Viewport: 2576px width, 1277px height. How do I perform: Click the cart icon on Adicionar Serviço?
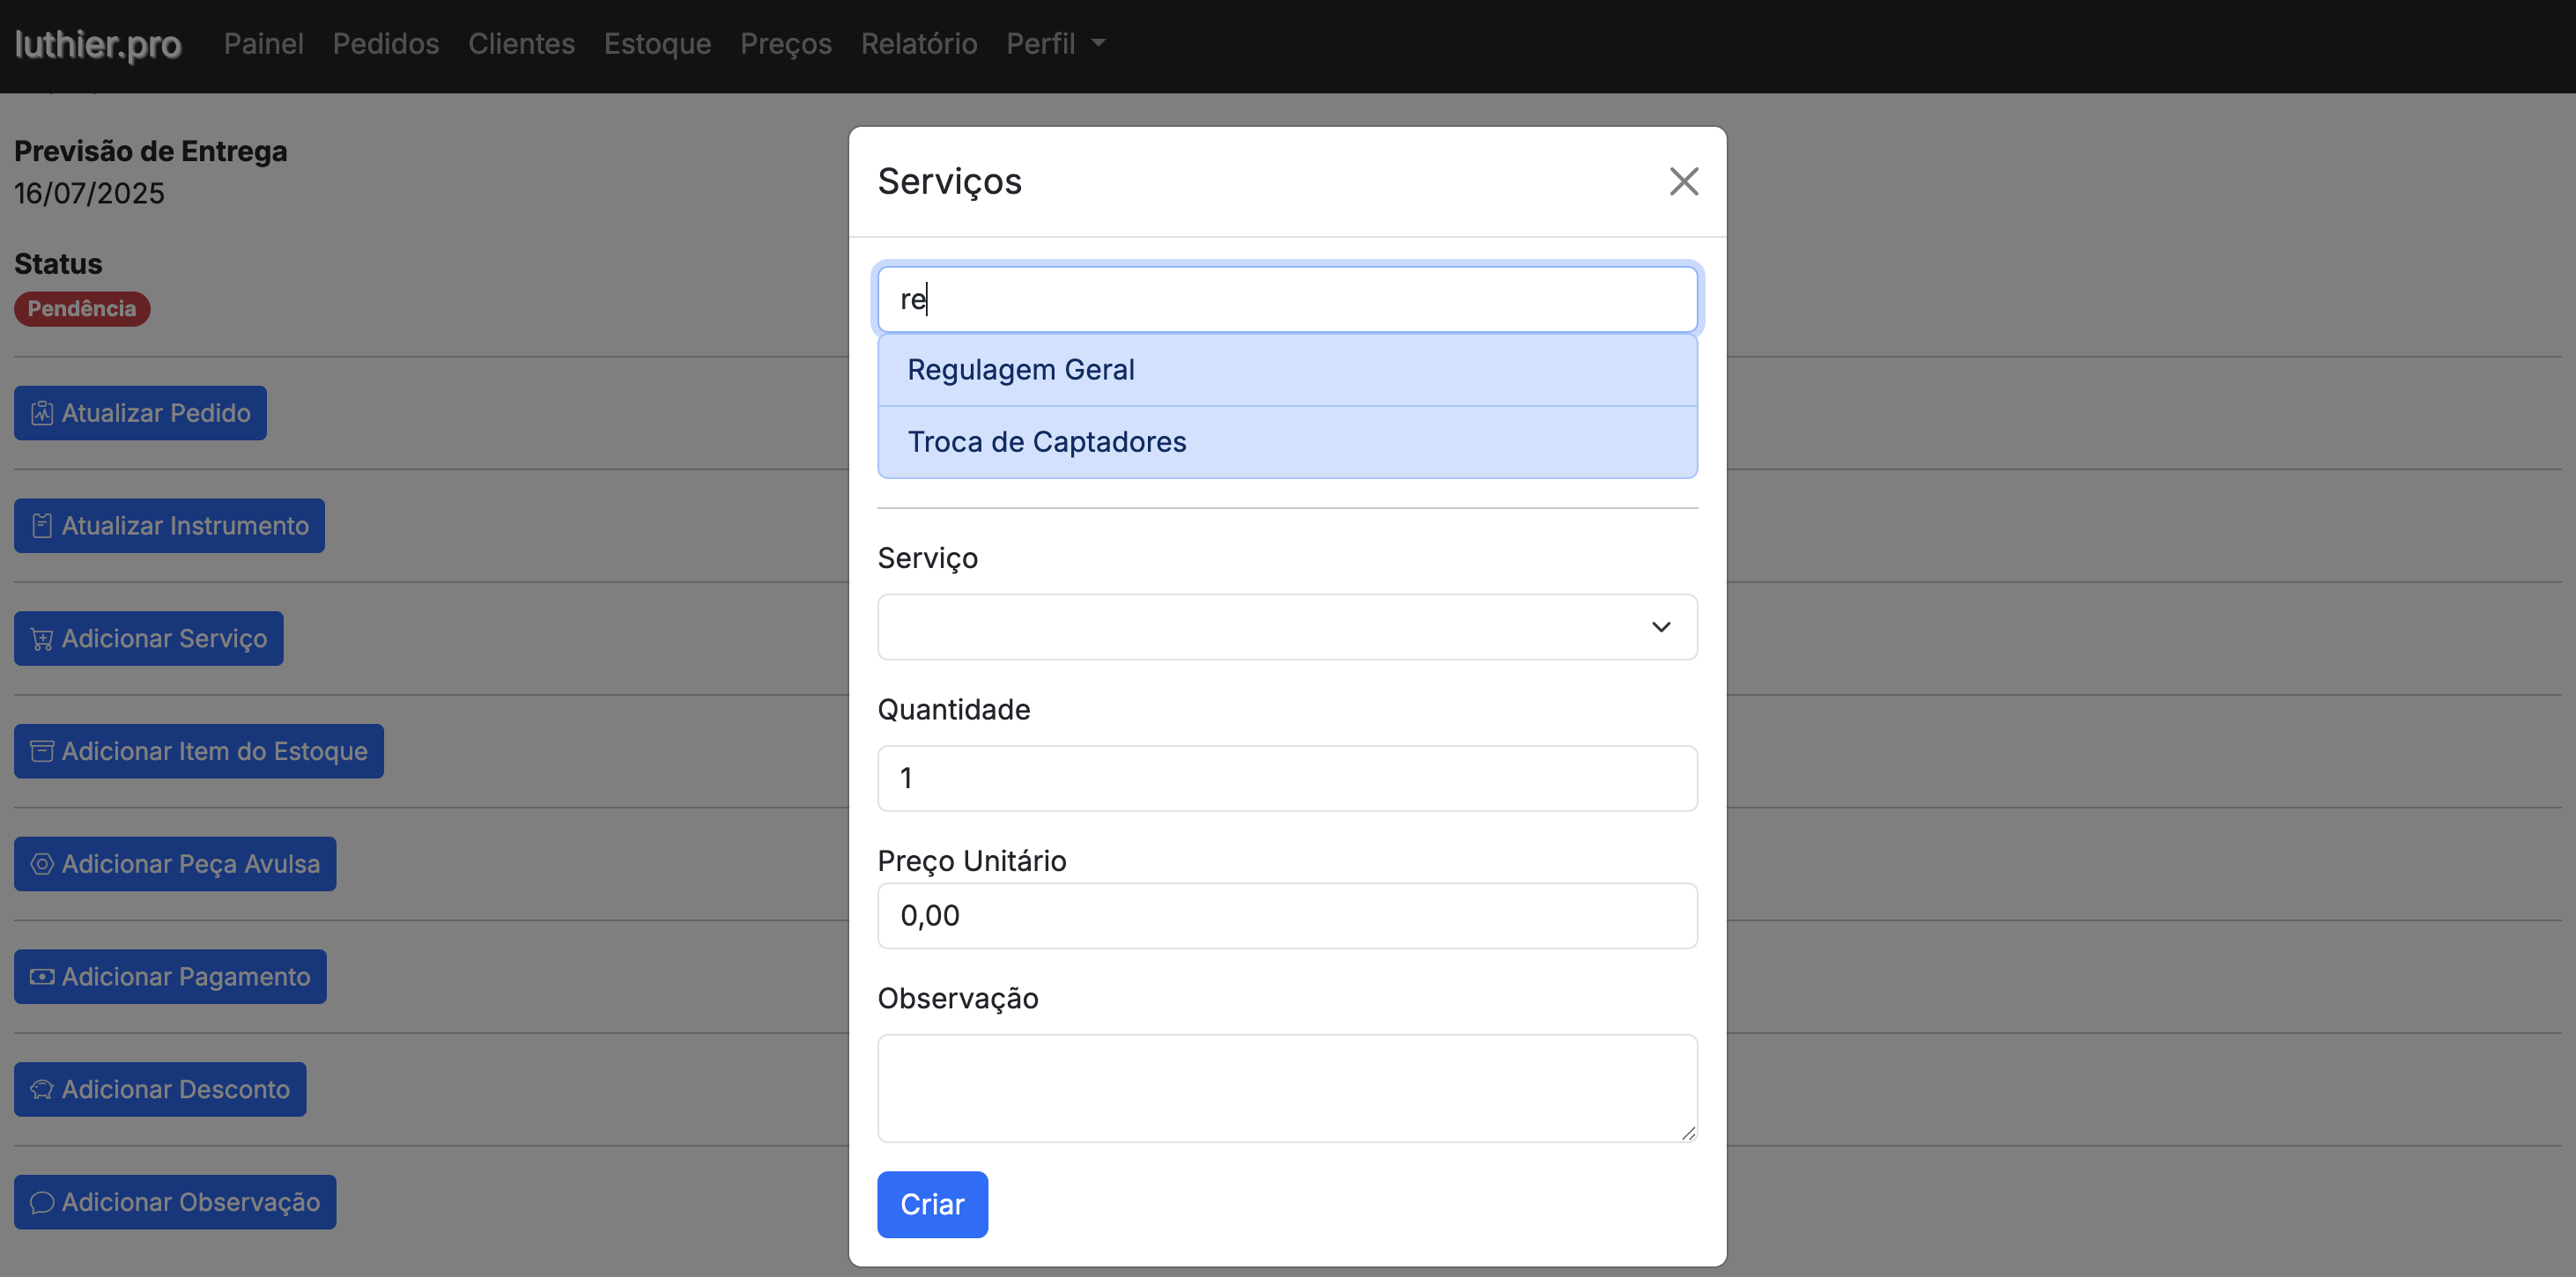point(42,639)
